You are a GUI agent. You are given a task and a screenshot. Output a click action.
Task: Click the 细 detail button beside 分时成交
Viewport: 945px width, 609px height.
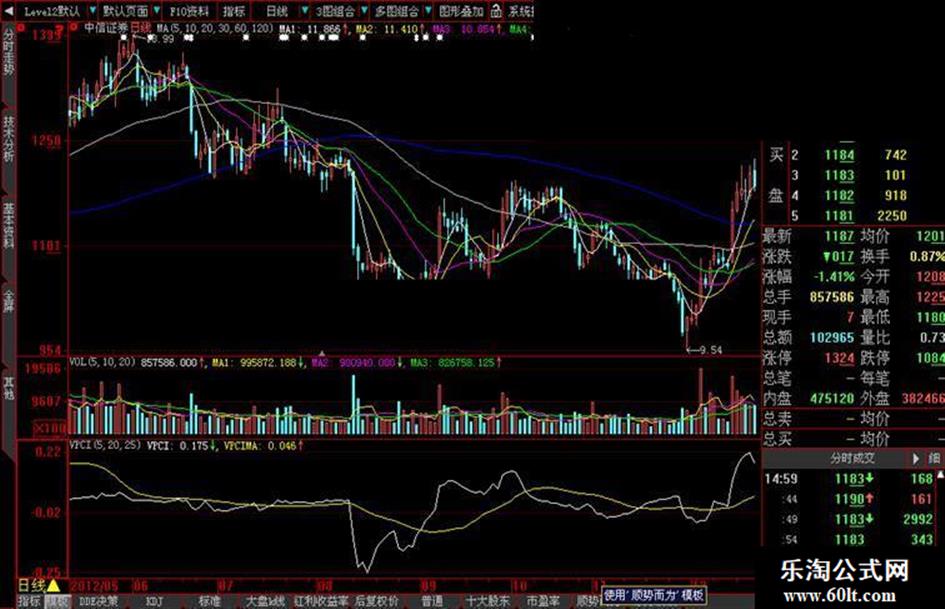tap(934, 458)
